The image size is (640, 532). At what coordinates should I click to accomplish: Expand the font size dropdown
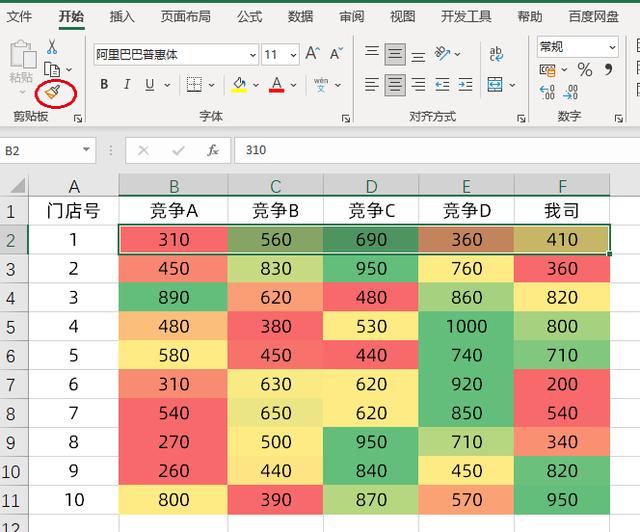click(x=293, y=55)
